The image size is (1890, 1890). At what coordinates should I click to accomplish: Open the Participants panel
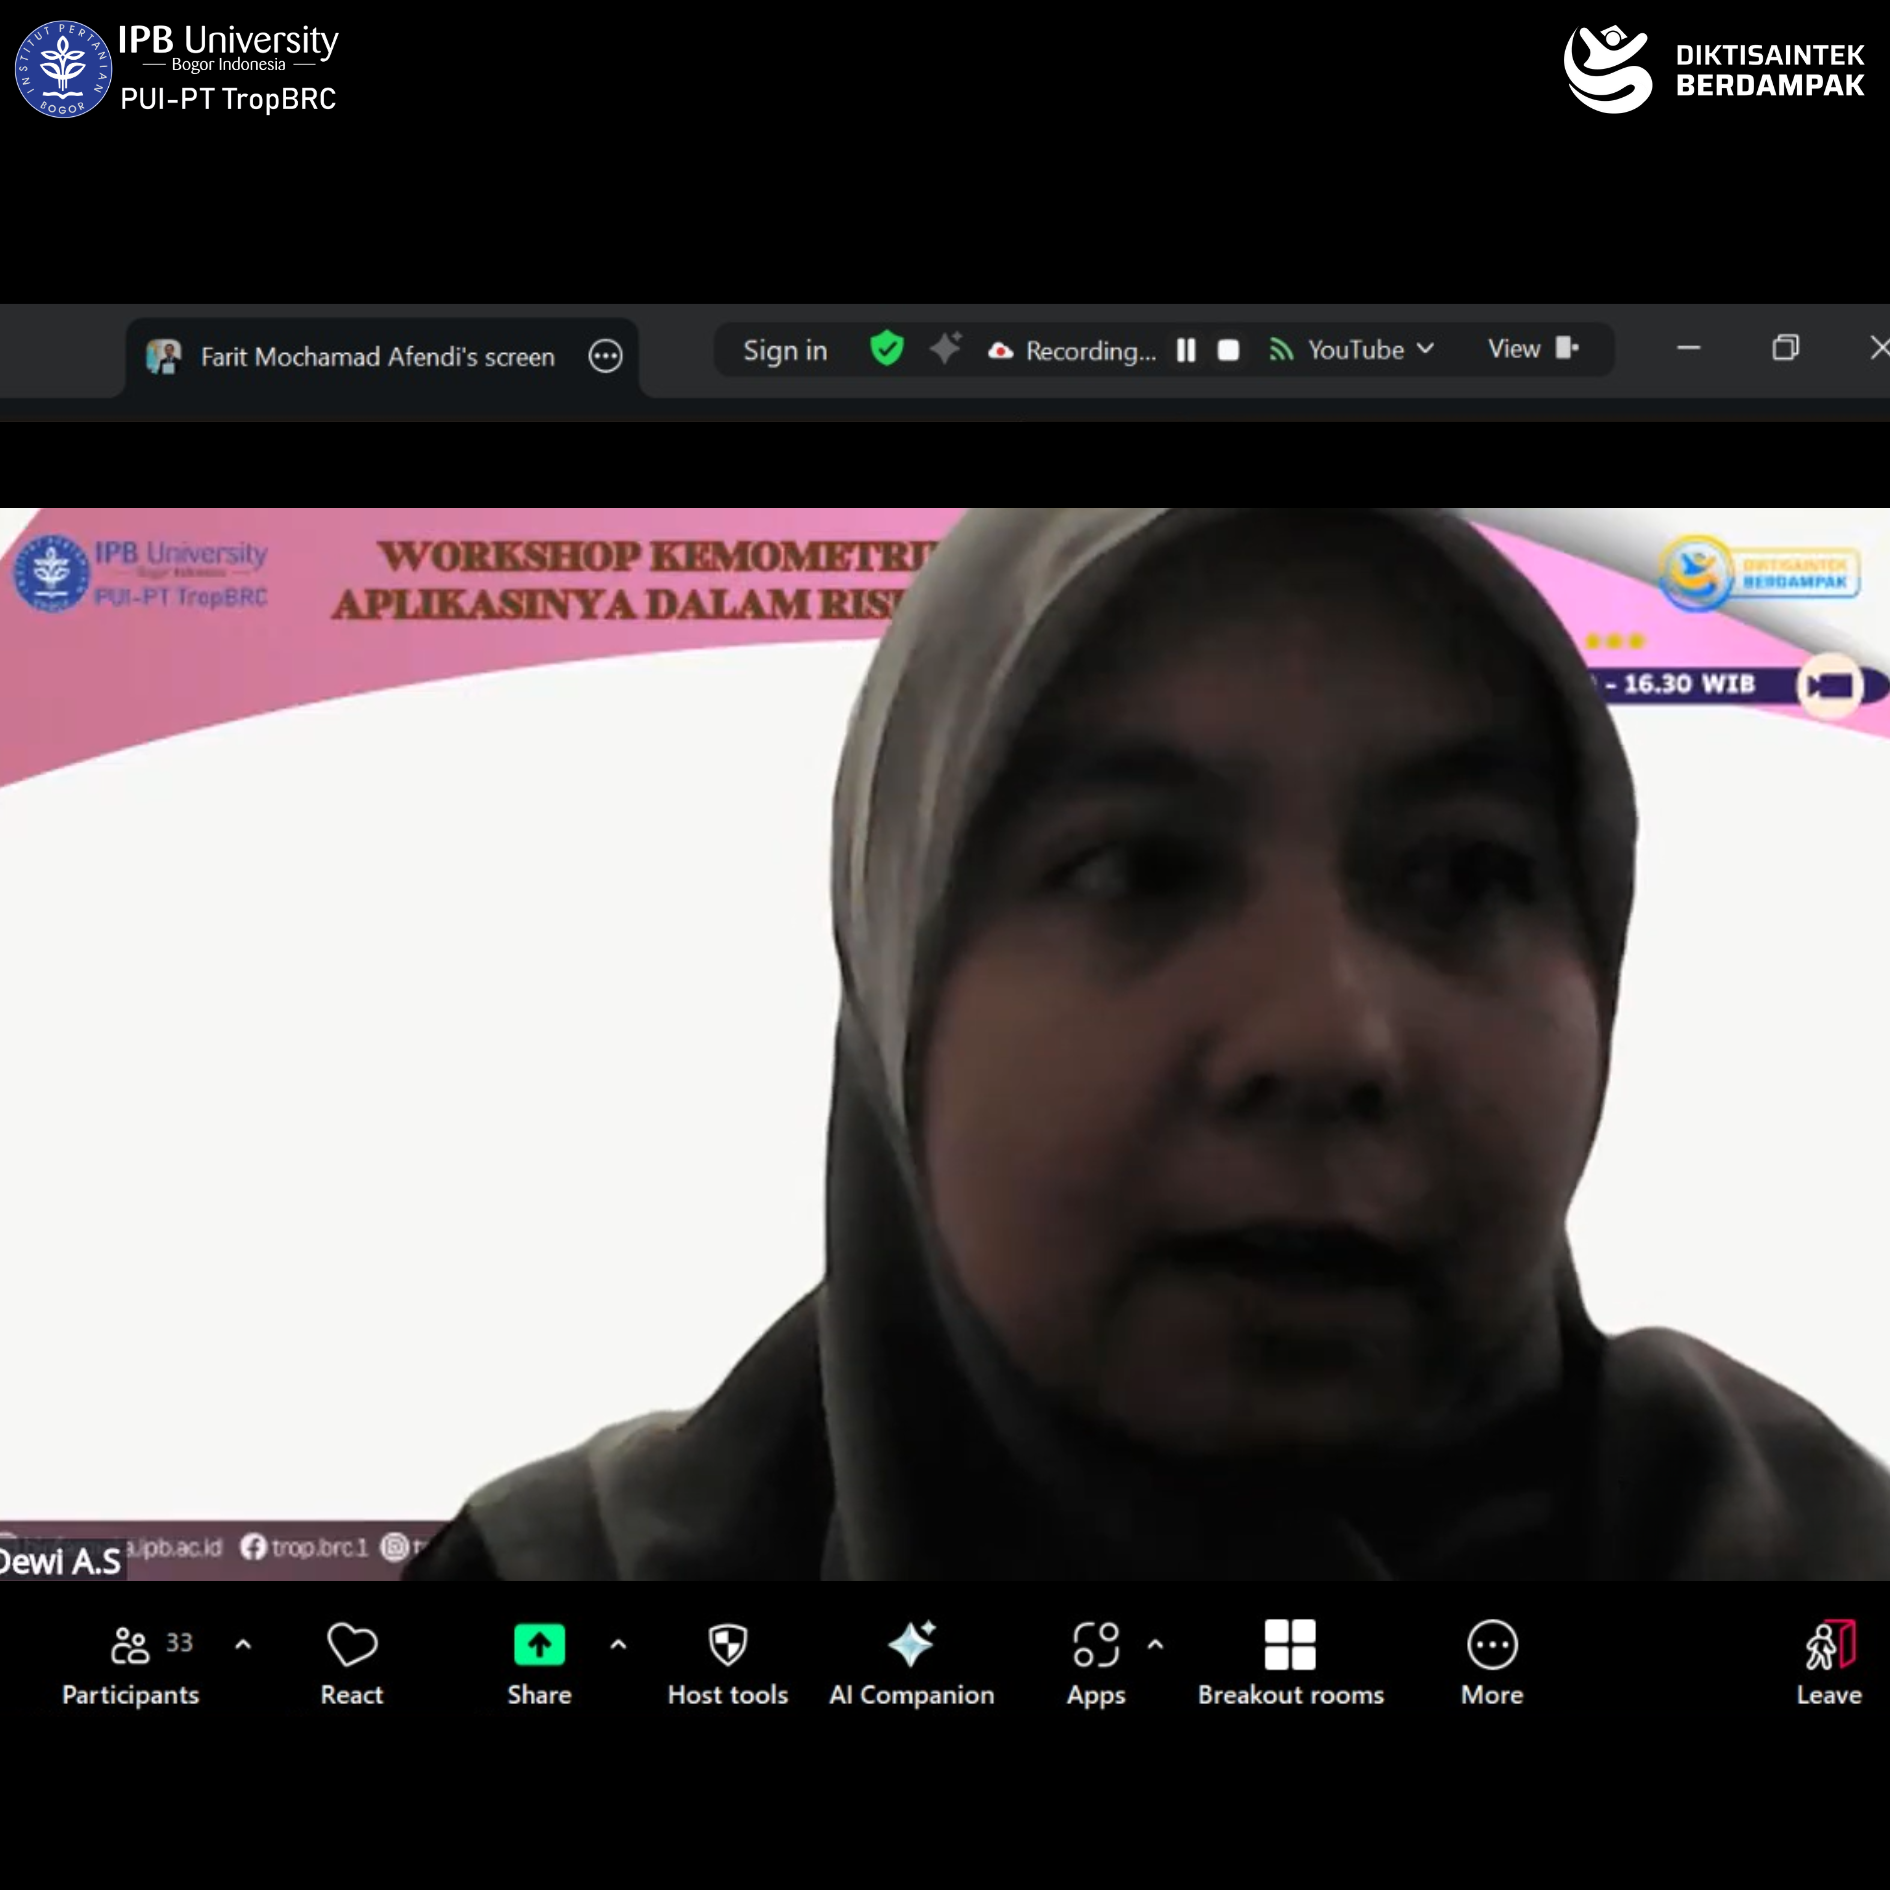[x=131, y=1663]
